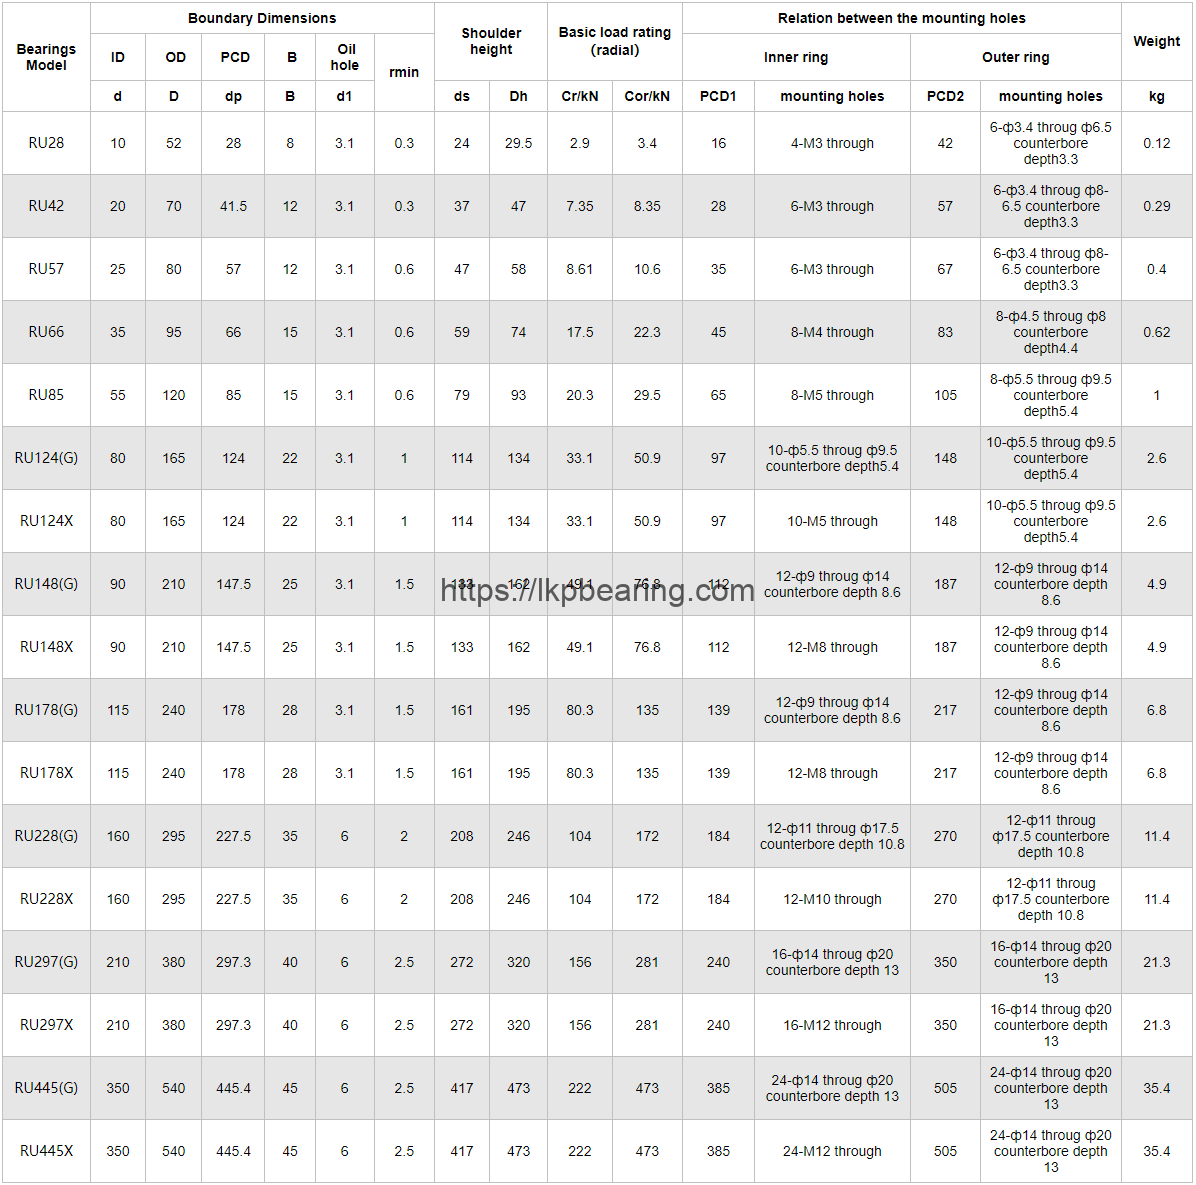Click the Boundary Dimensions header
1196x1185 pixels.
[262, 18]
